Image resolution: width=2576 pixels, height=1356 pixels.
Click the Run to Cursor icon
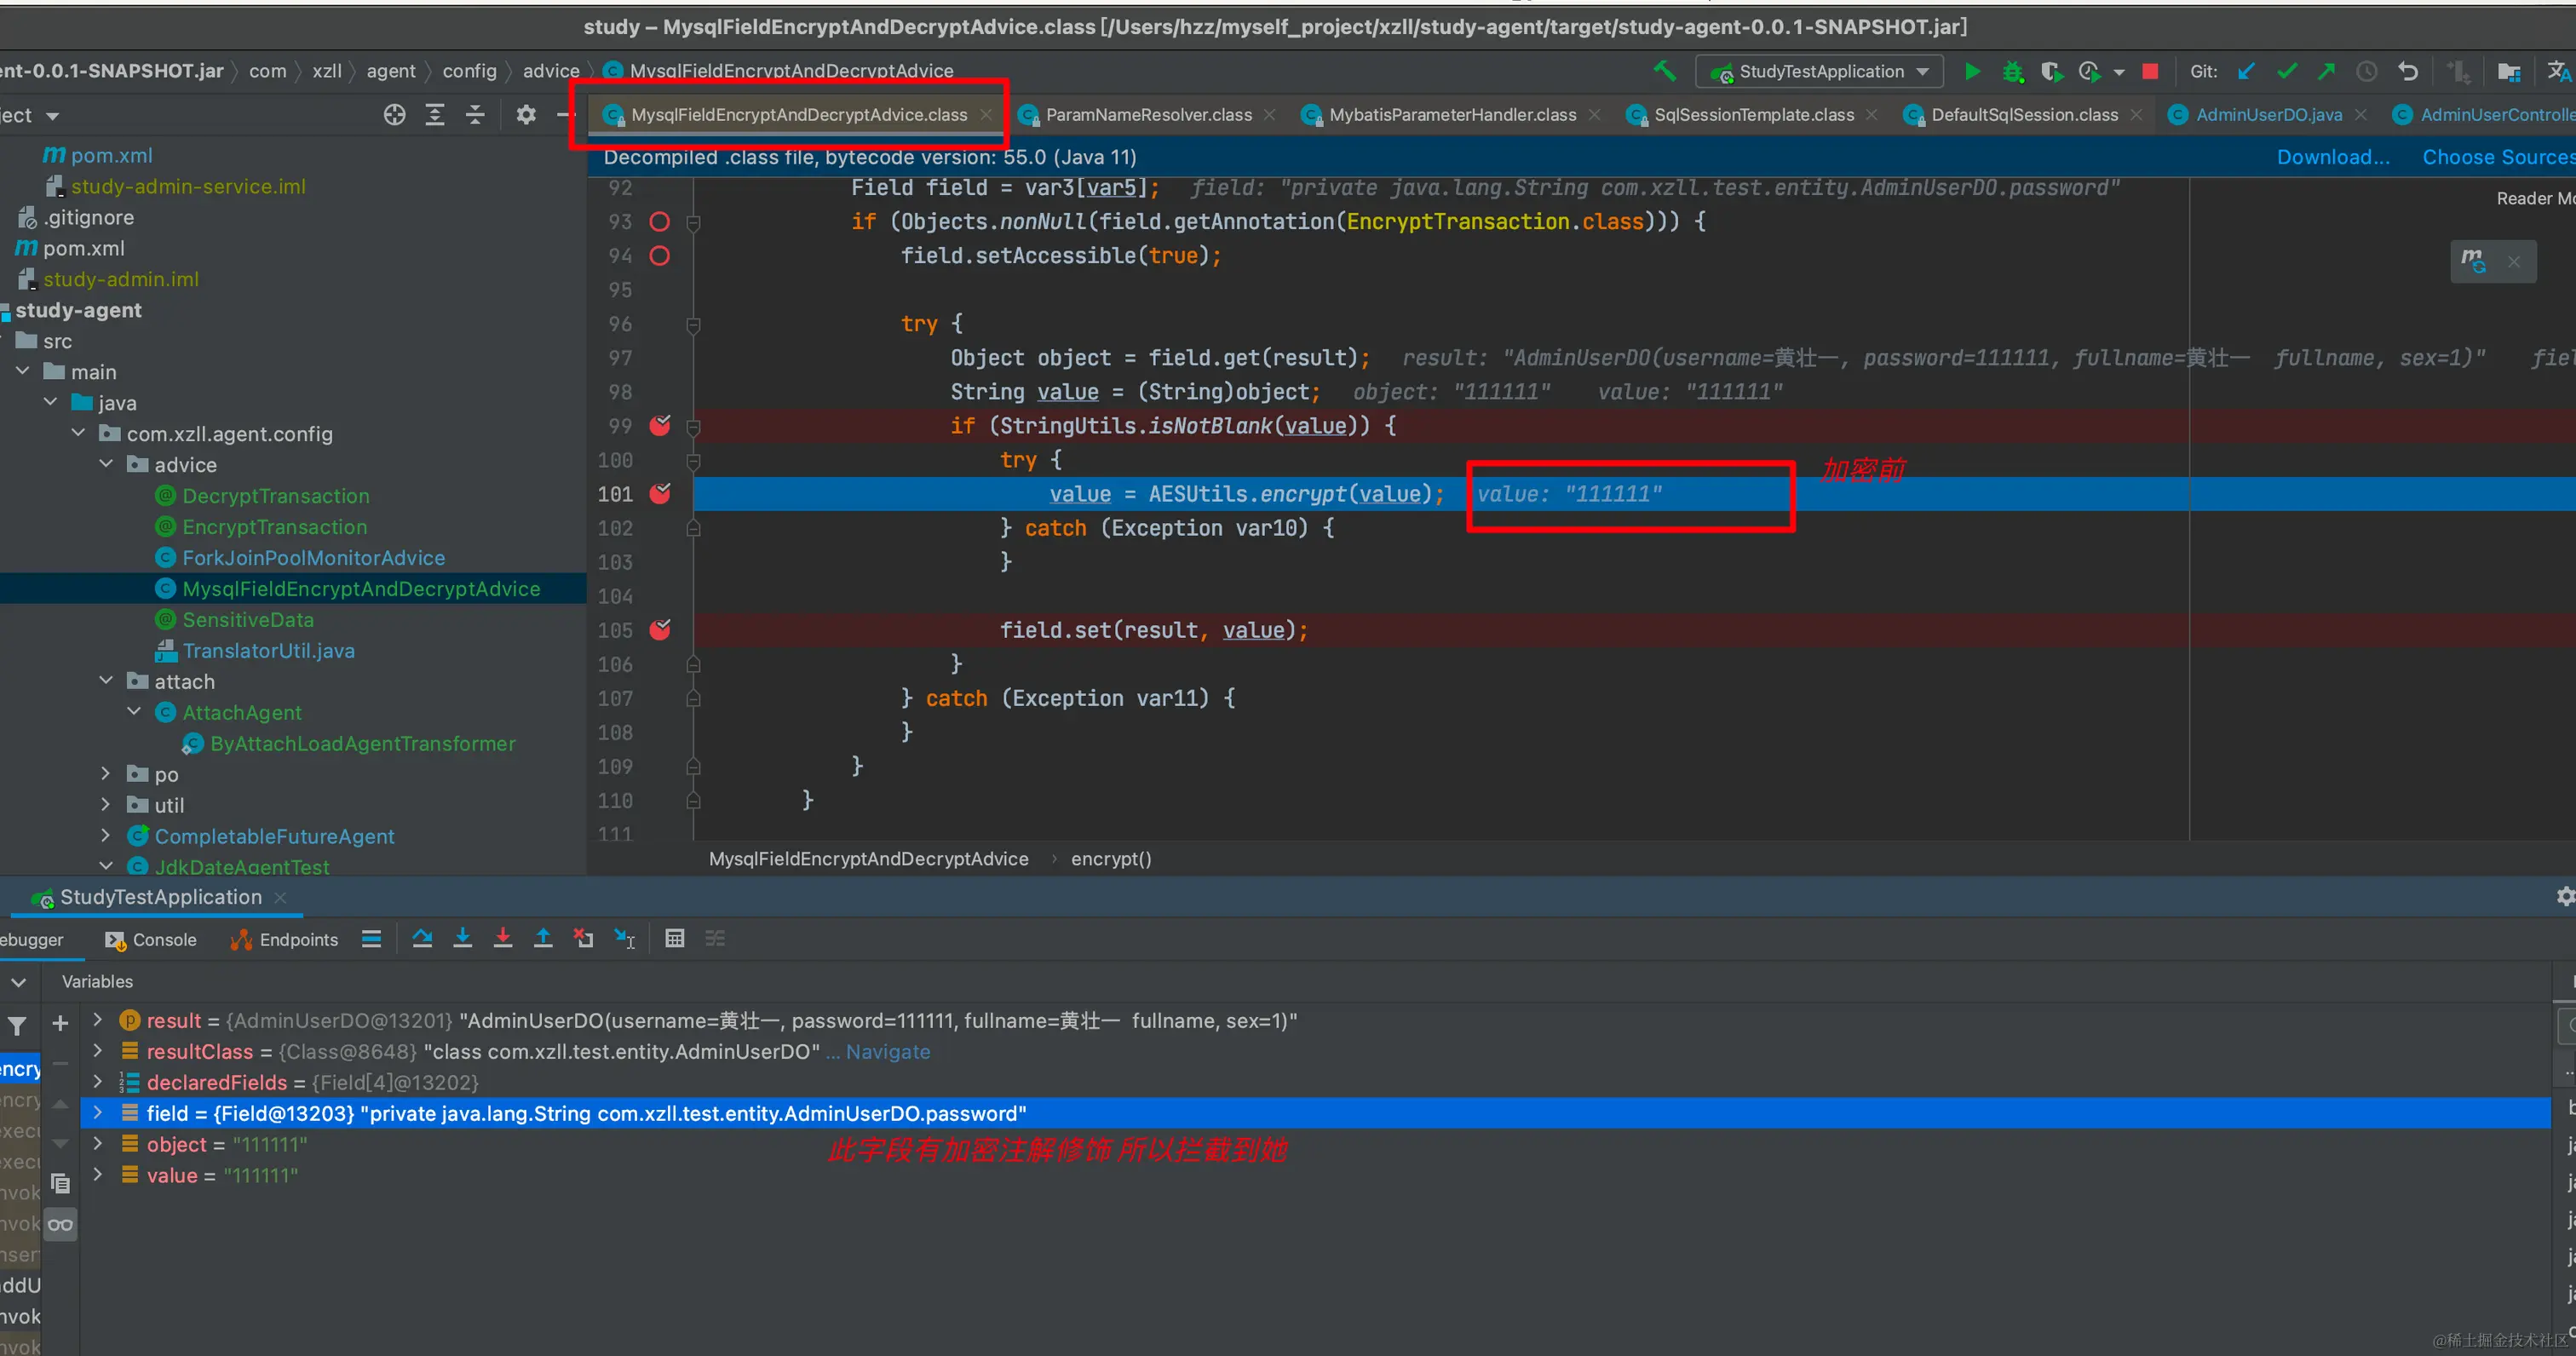point(625,938)
